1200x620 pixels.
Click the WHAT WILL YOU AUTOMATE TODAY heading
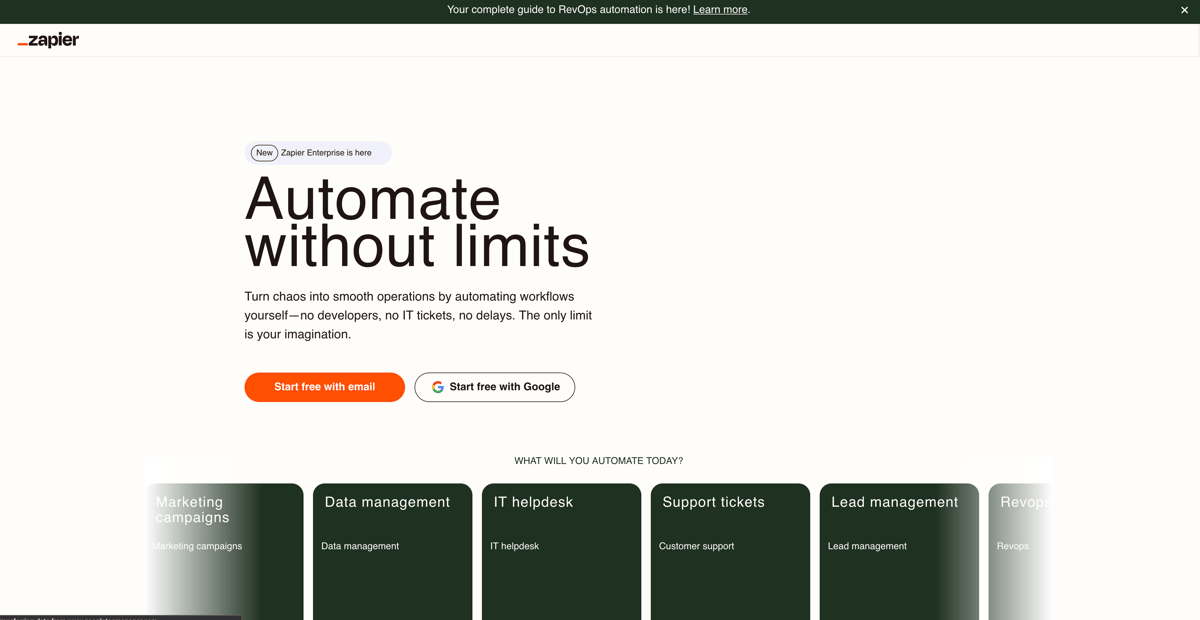click(x=598, y=460)
